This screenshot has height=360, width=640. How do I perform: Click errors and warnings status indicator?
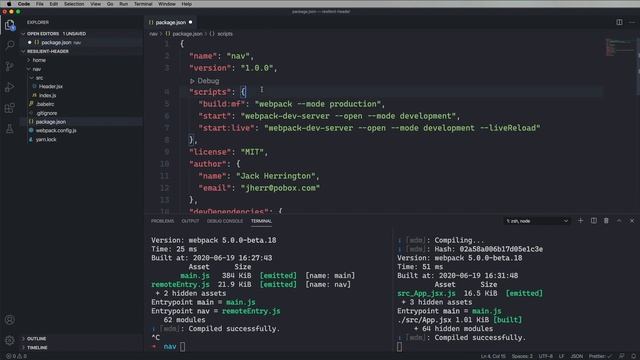[x=16, y=356]
